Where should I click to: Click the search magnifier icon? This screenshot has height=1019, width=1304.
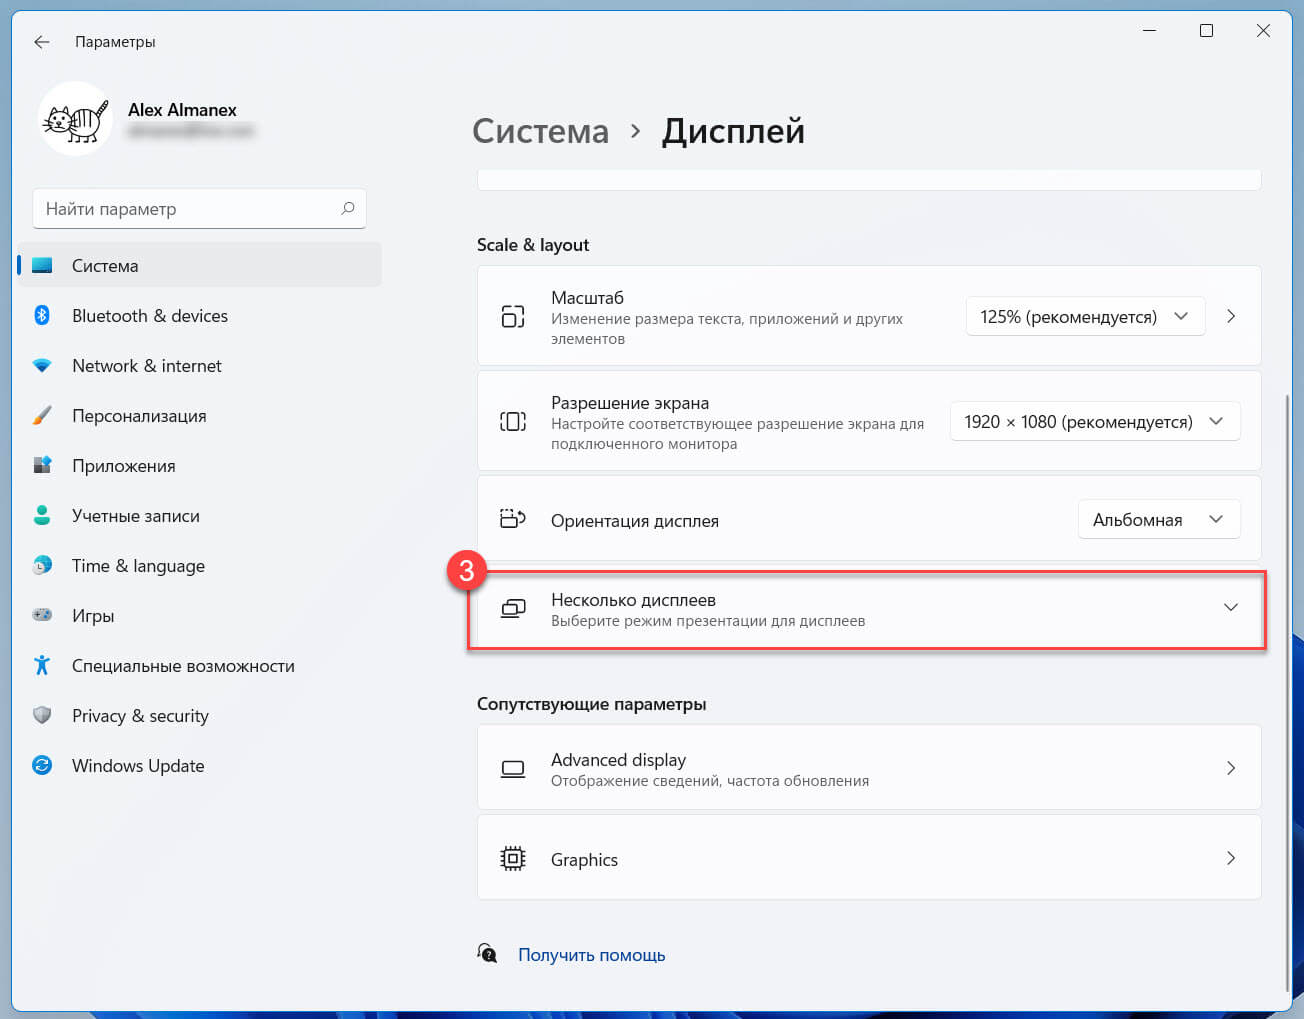[x=348, y=208]
